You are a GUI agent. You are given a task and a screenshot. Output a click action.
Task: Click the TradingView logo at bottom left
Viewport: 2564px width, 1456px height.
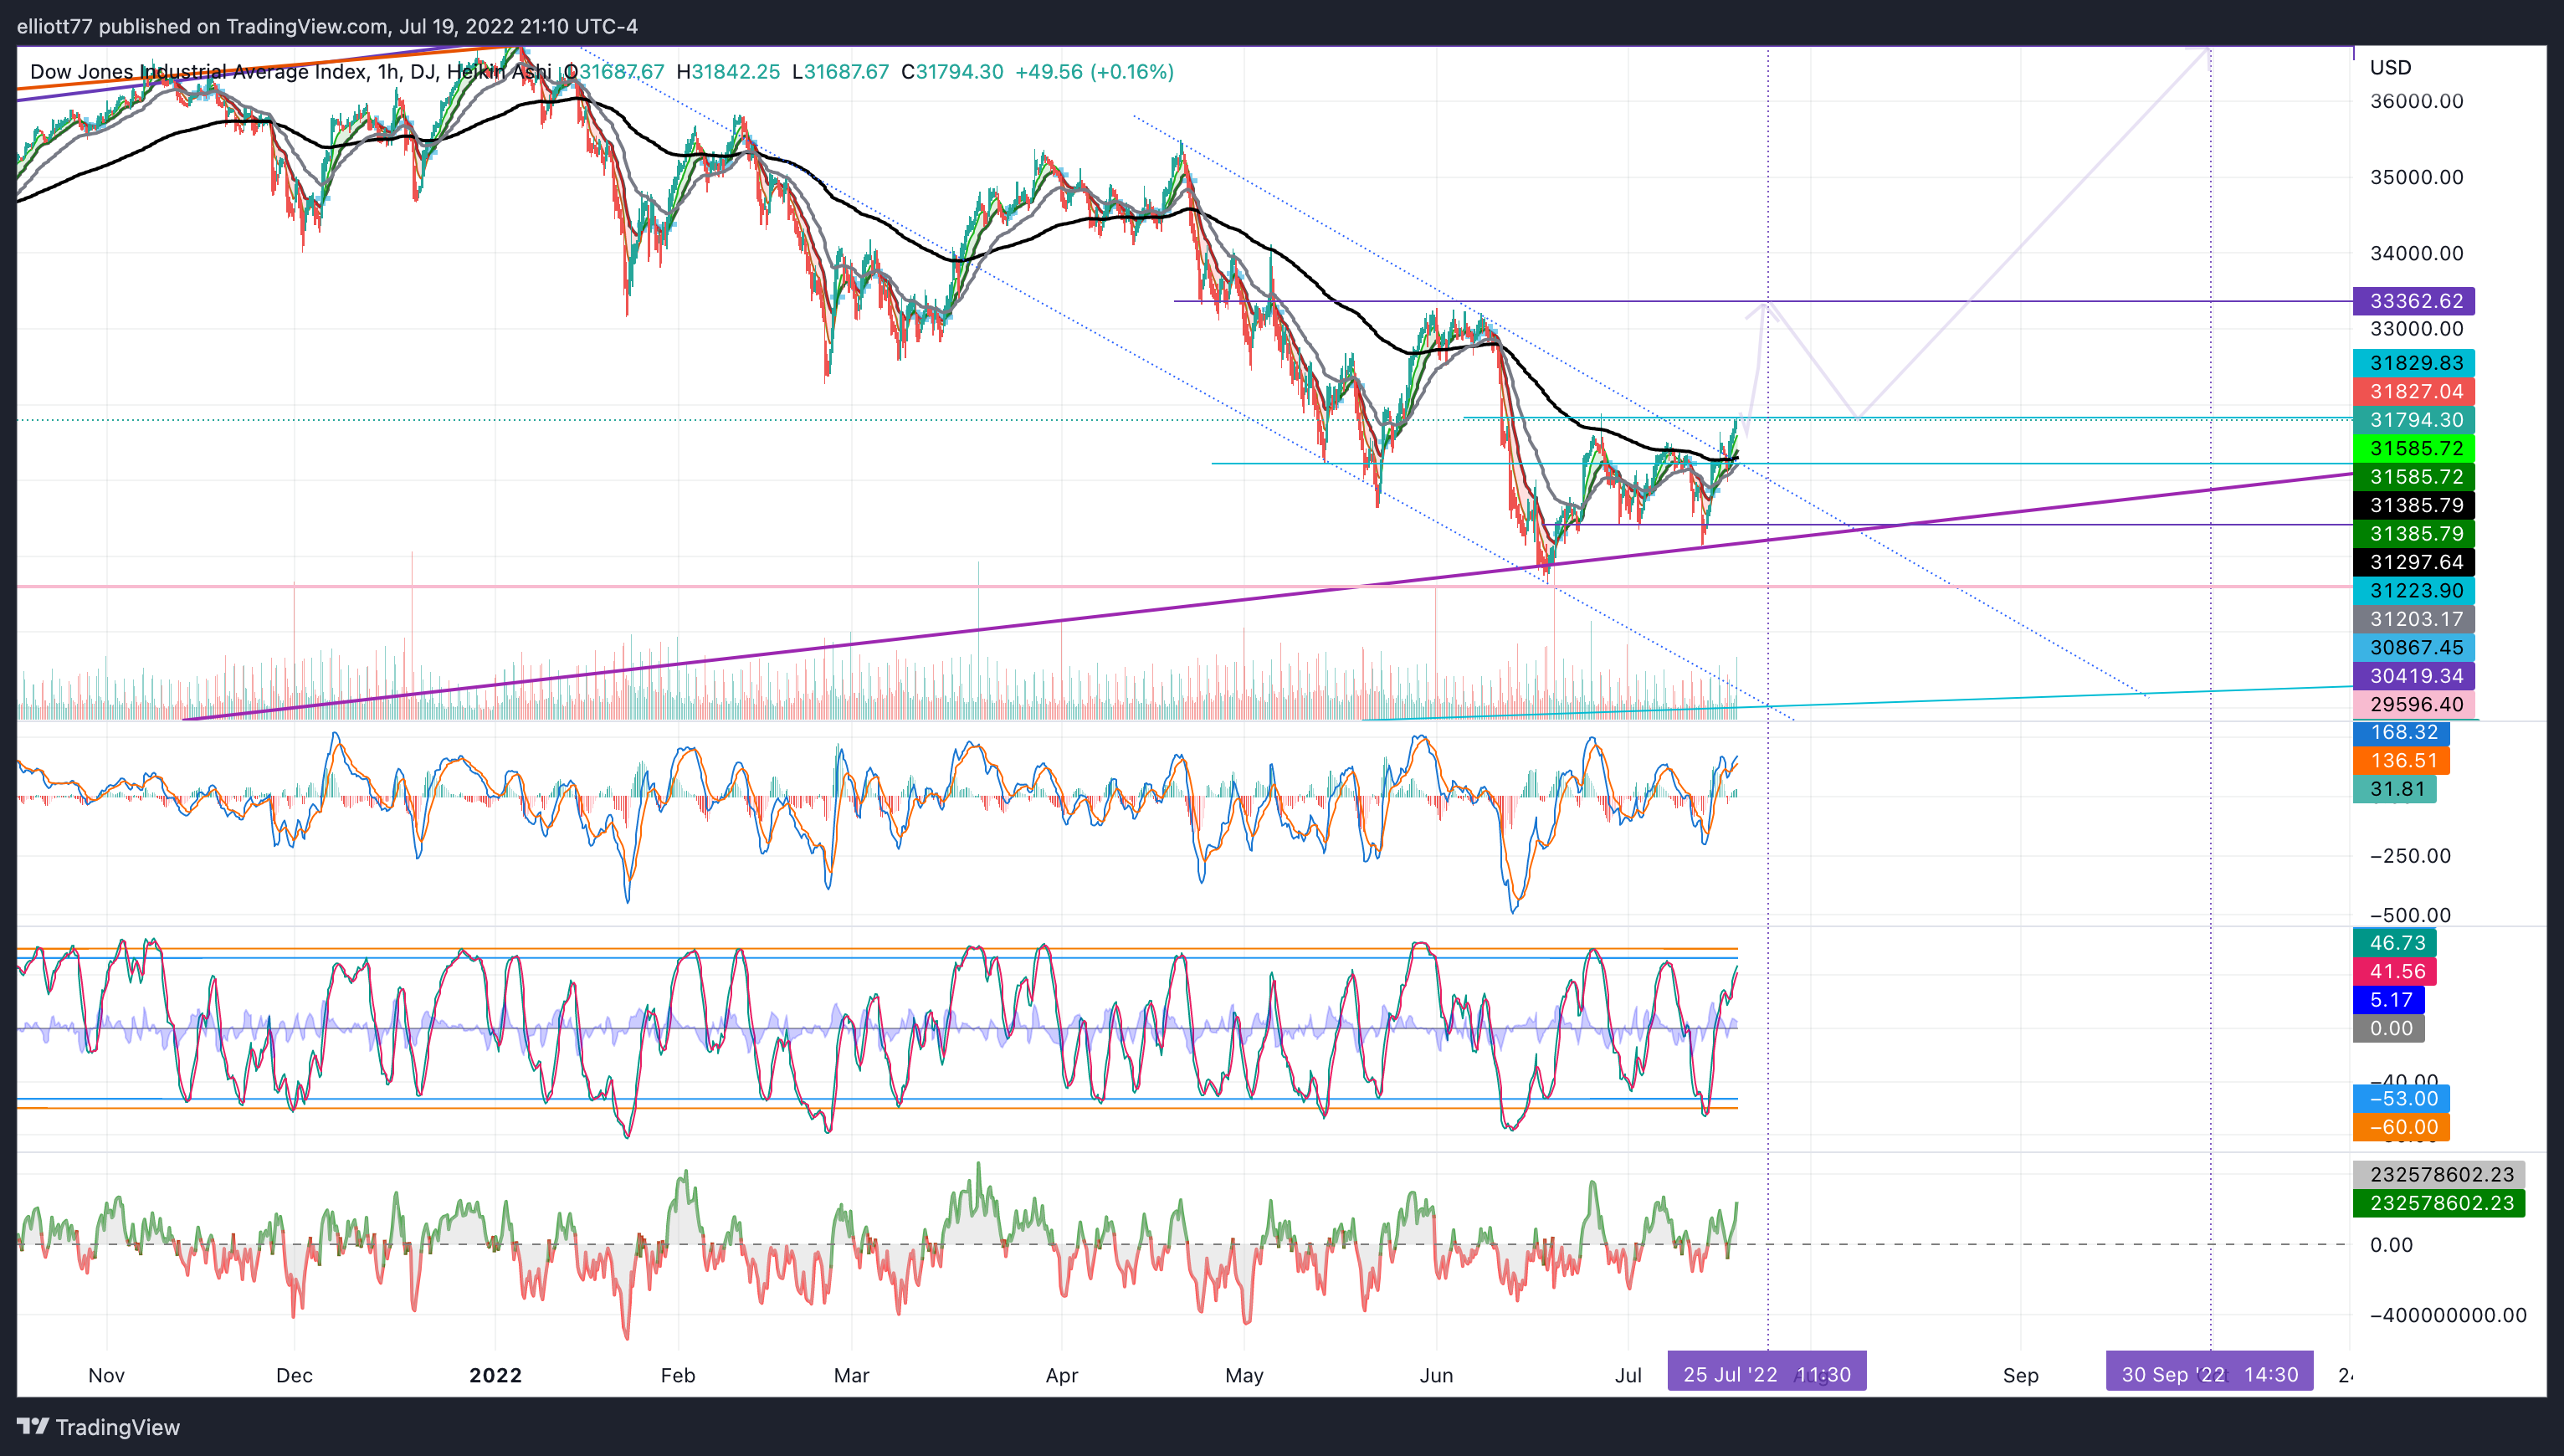pyautogui.click(x=98, y=1427)
